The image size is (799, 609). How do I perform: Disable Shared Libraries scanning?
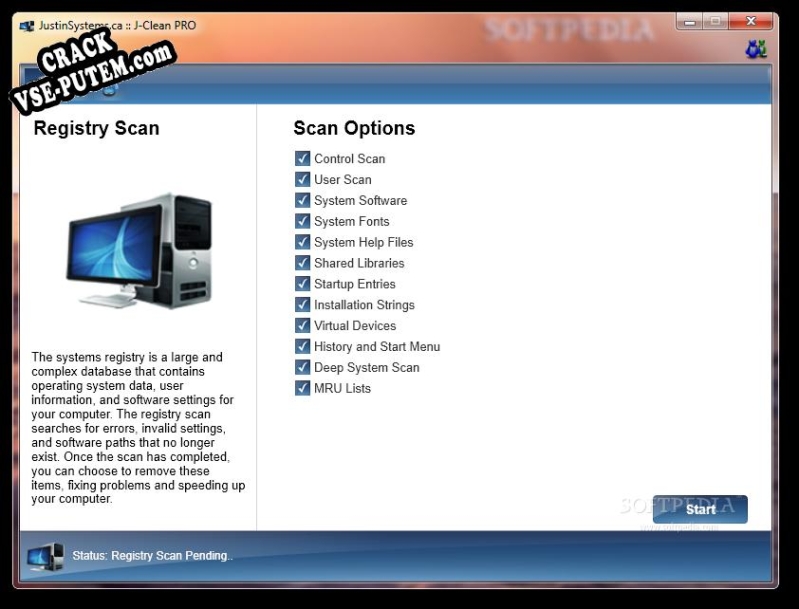(302, 263)
